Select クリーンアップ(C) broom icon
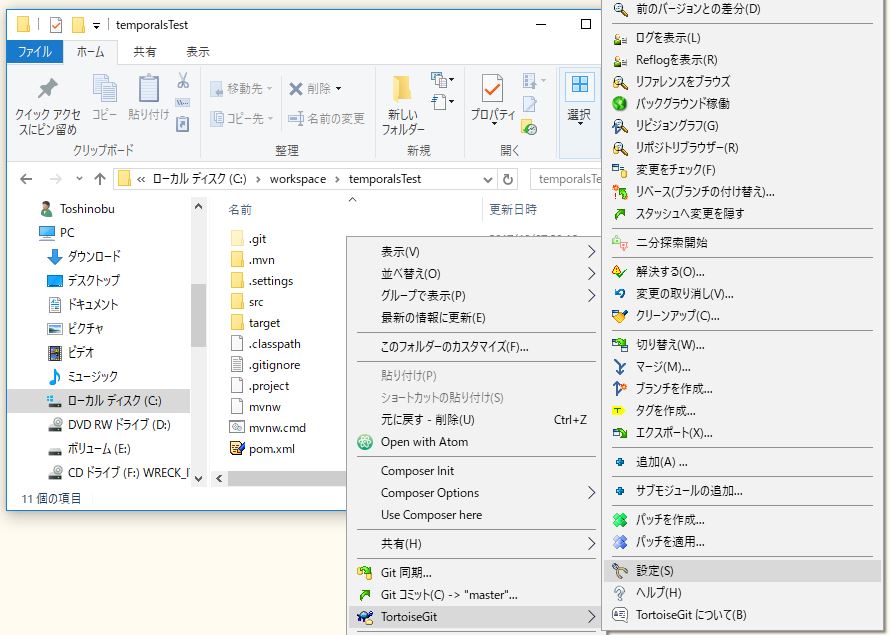This screenshot has width=890, height=635. [x=620, y=316]
